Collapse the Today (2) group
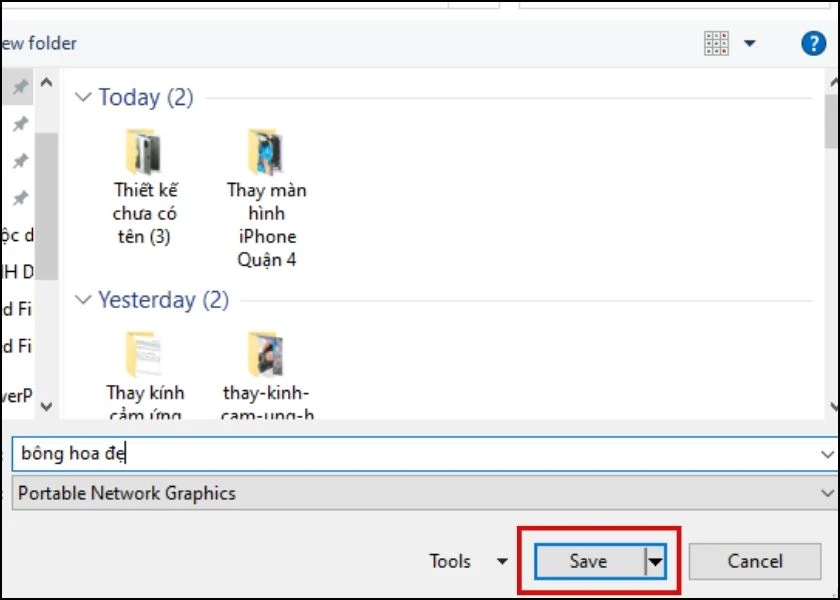Image resolution: width=840 pixels, height=600 pixels. pos(83,97)
